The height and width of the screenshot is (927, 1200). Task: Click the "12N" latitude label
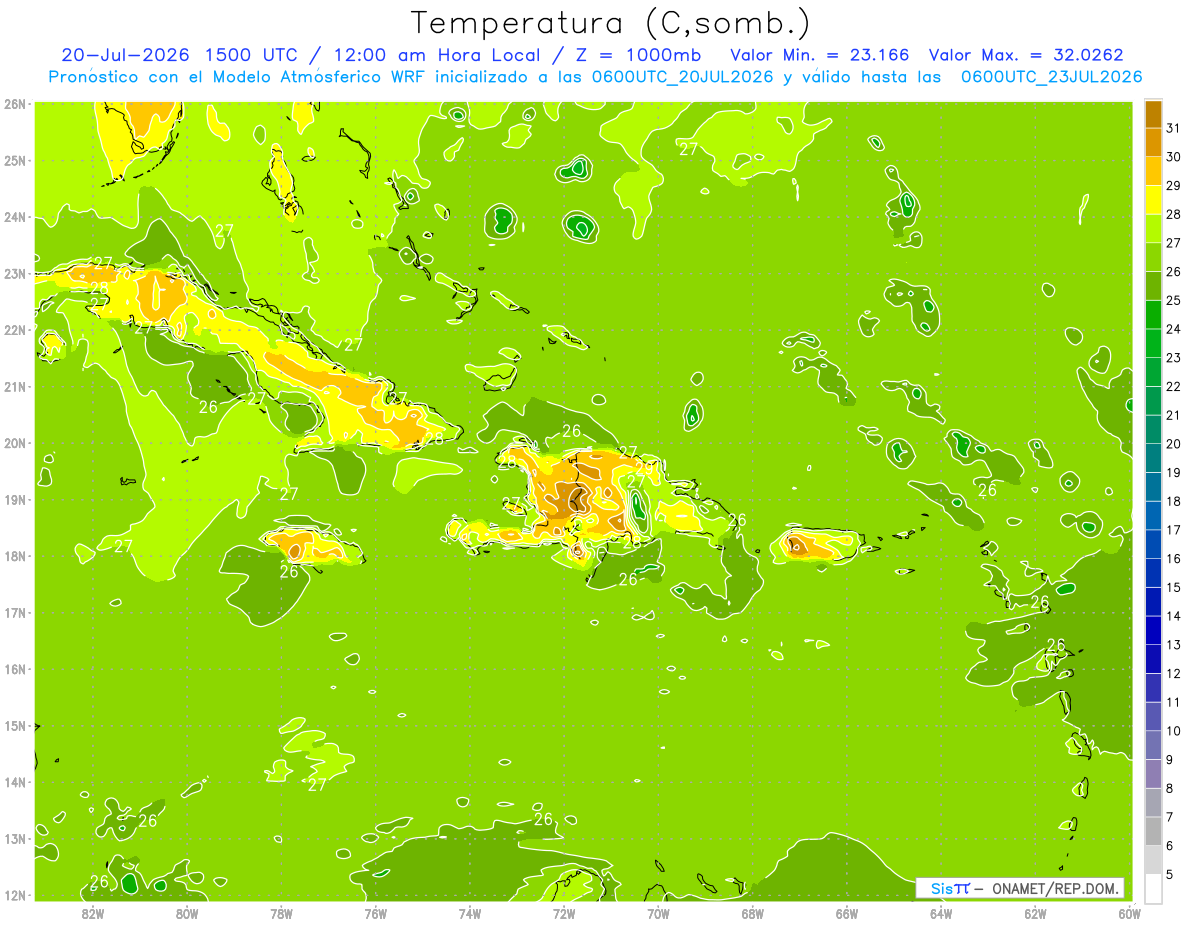[x=15, y=895]
